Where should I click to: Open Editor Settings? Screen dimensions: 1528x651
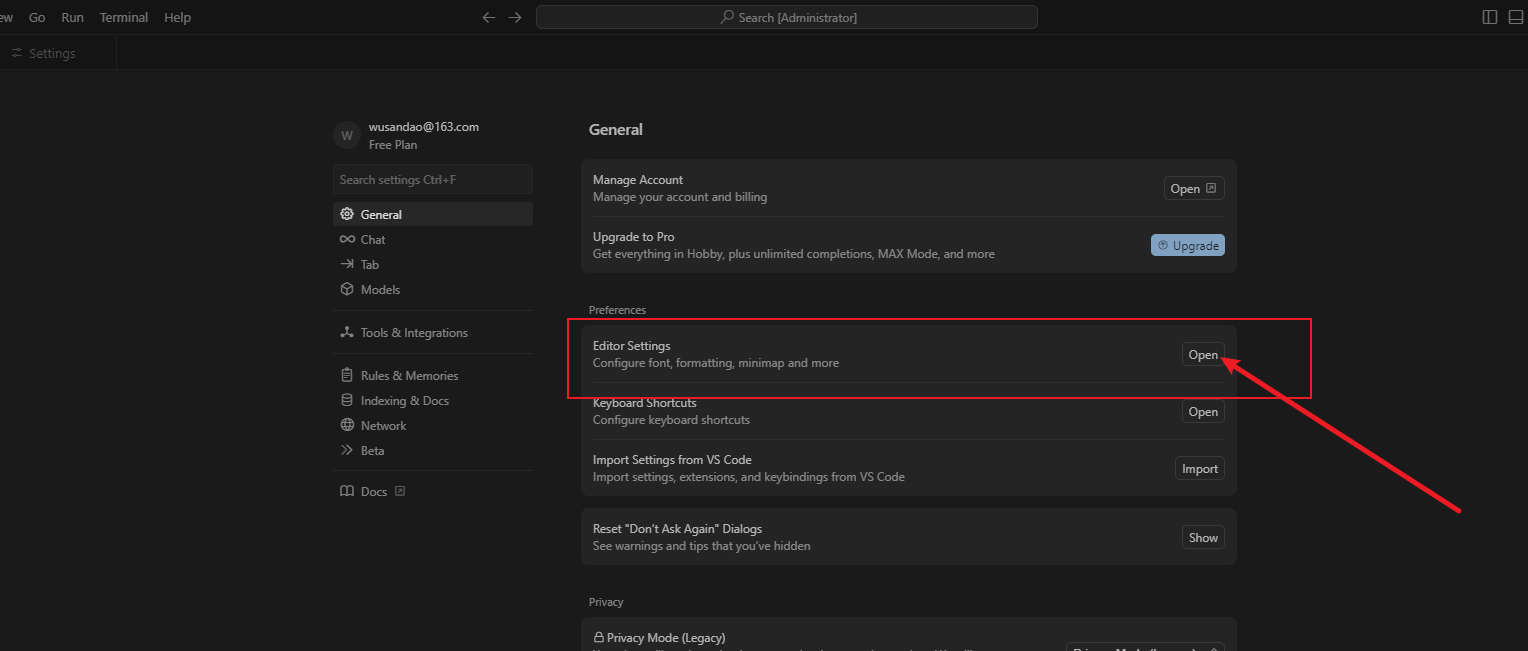pyautogui.click(x=1203, y=355)
